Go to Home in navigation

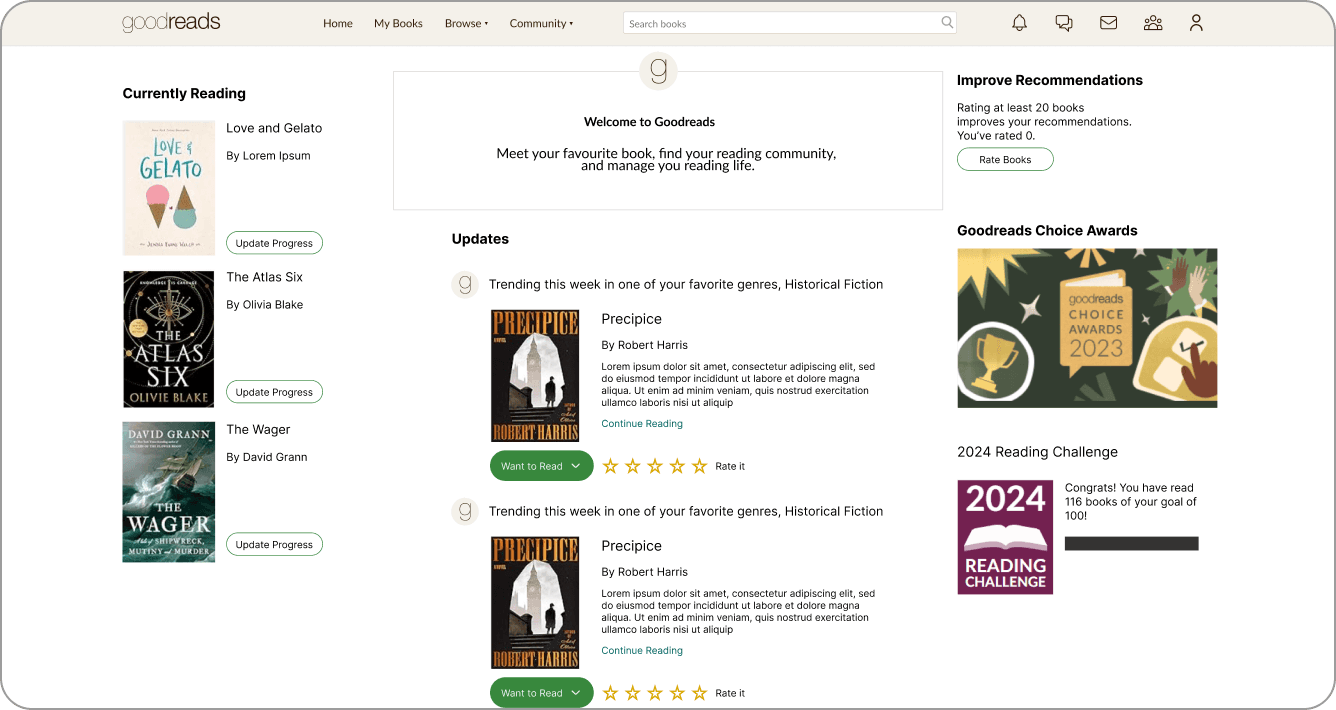coord(338,23)
